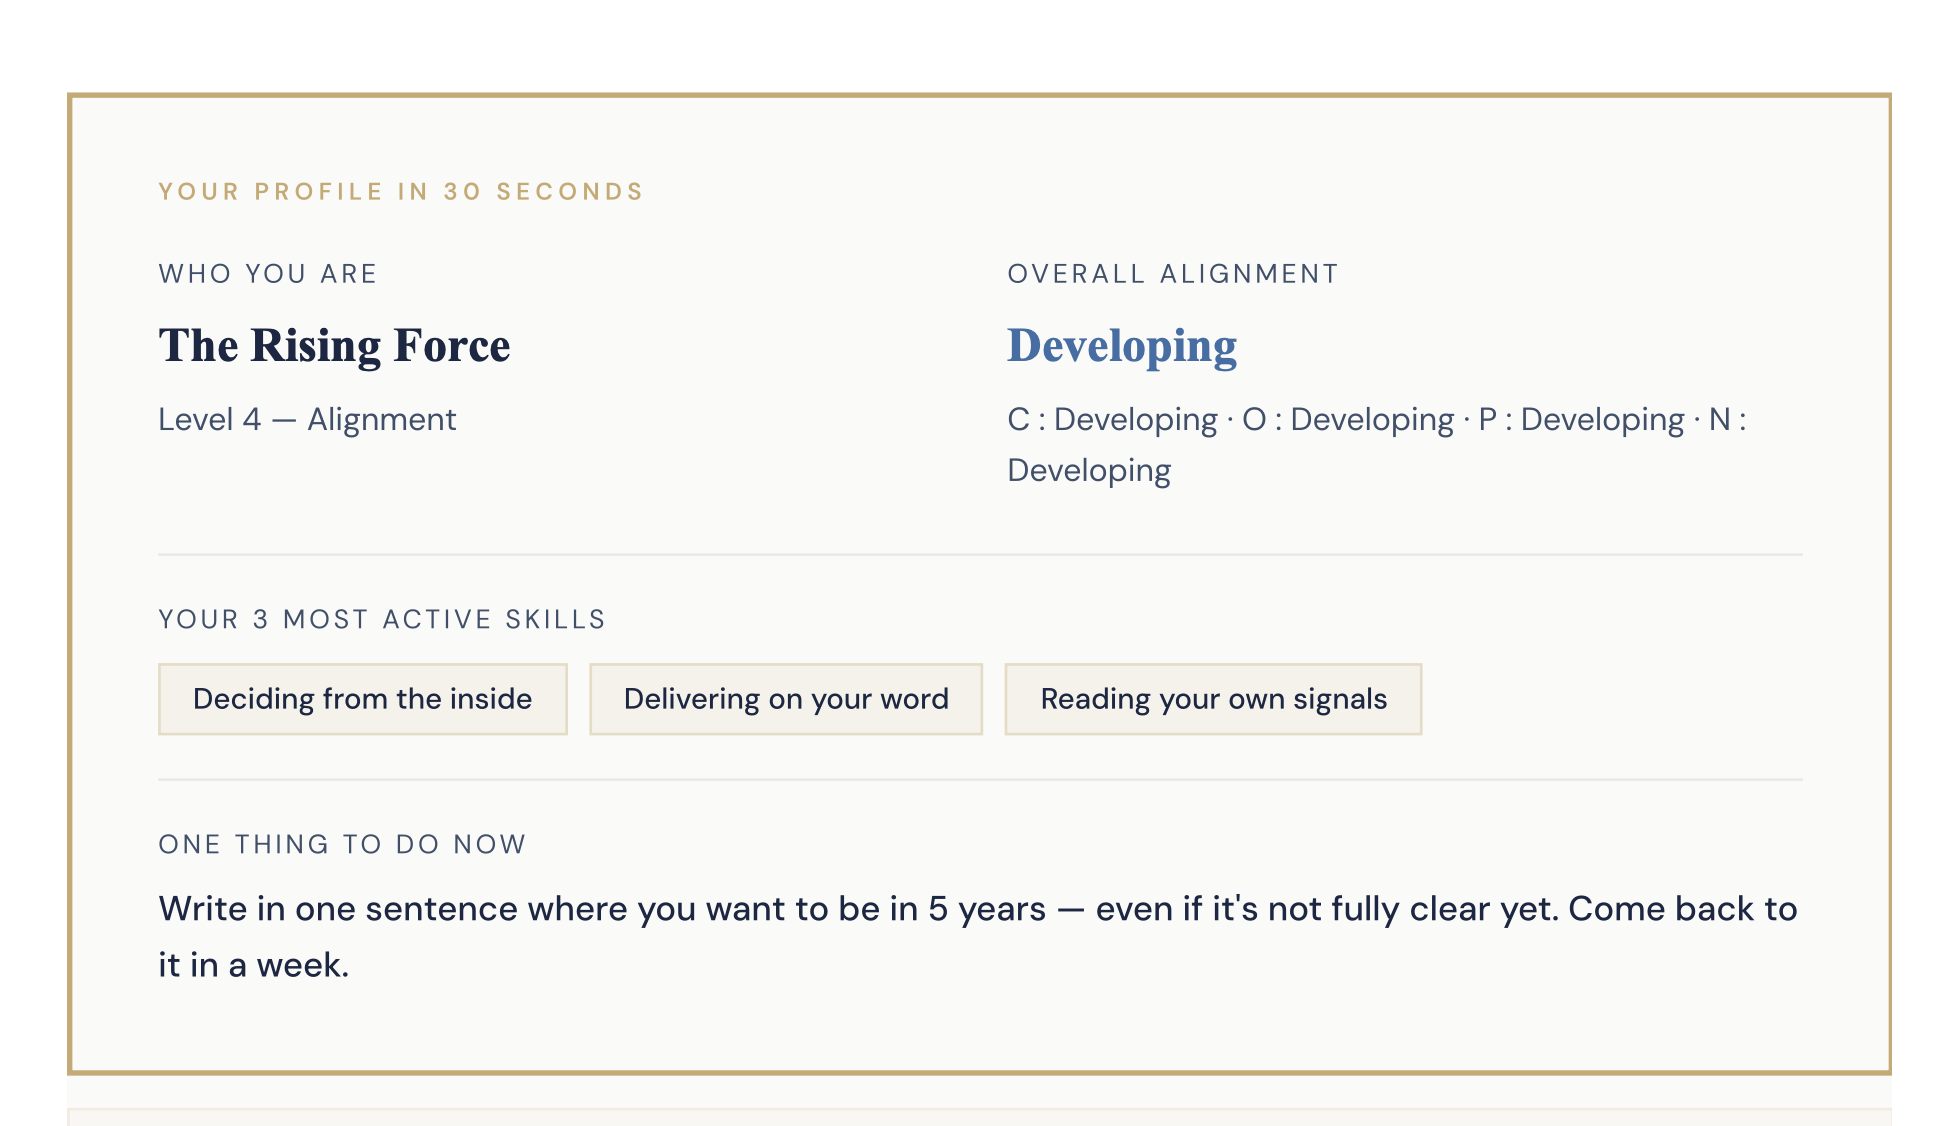
Task: Click the 'C : Developing · O : Developing' breakdown line
Action: 1377,445
